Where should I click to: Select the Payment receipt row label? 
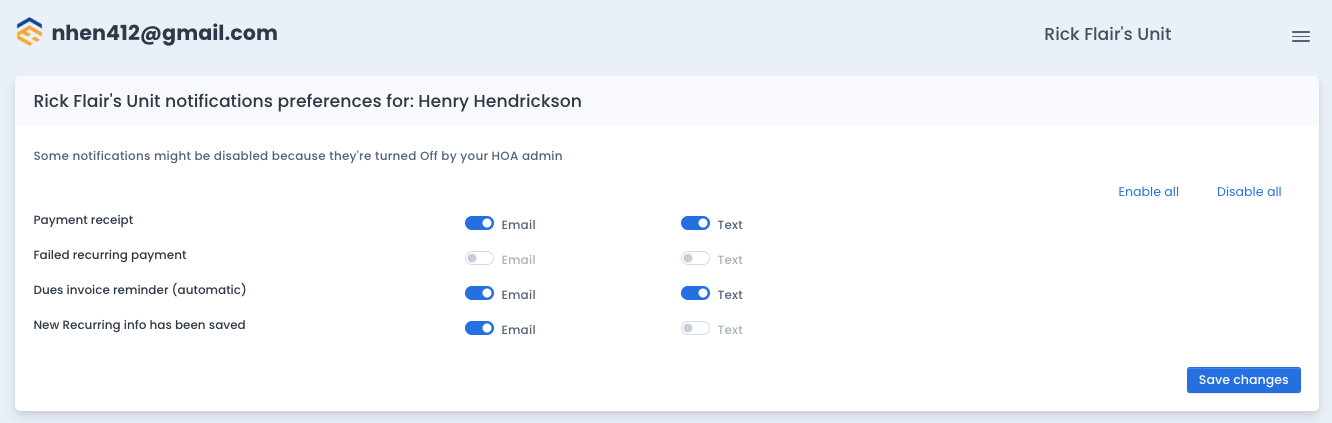83,220
